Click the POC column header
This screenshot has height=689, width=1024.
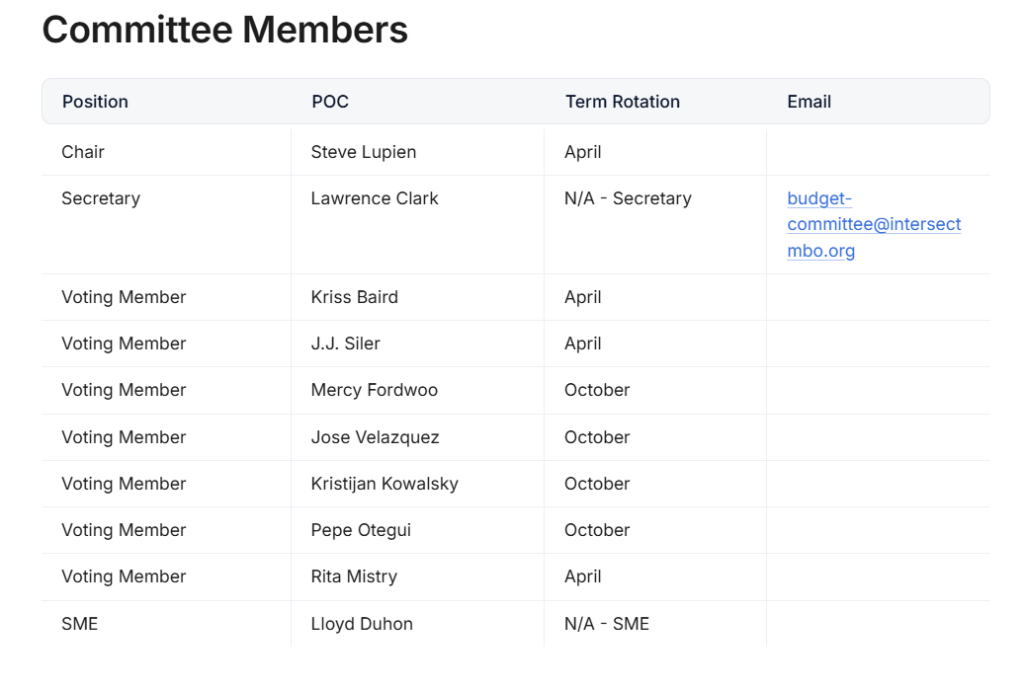pyautogui.click(x=330, y=102)
